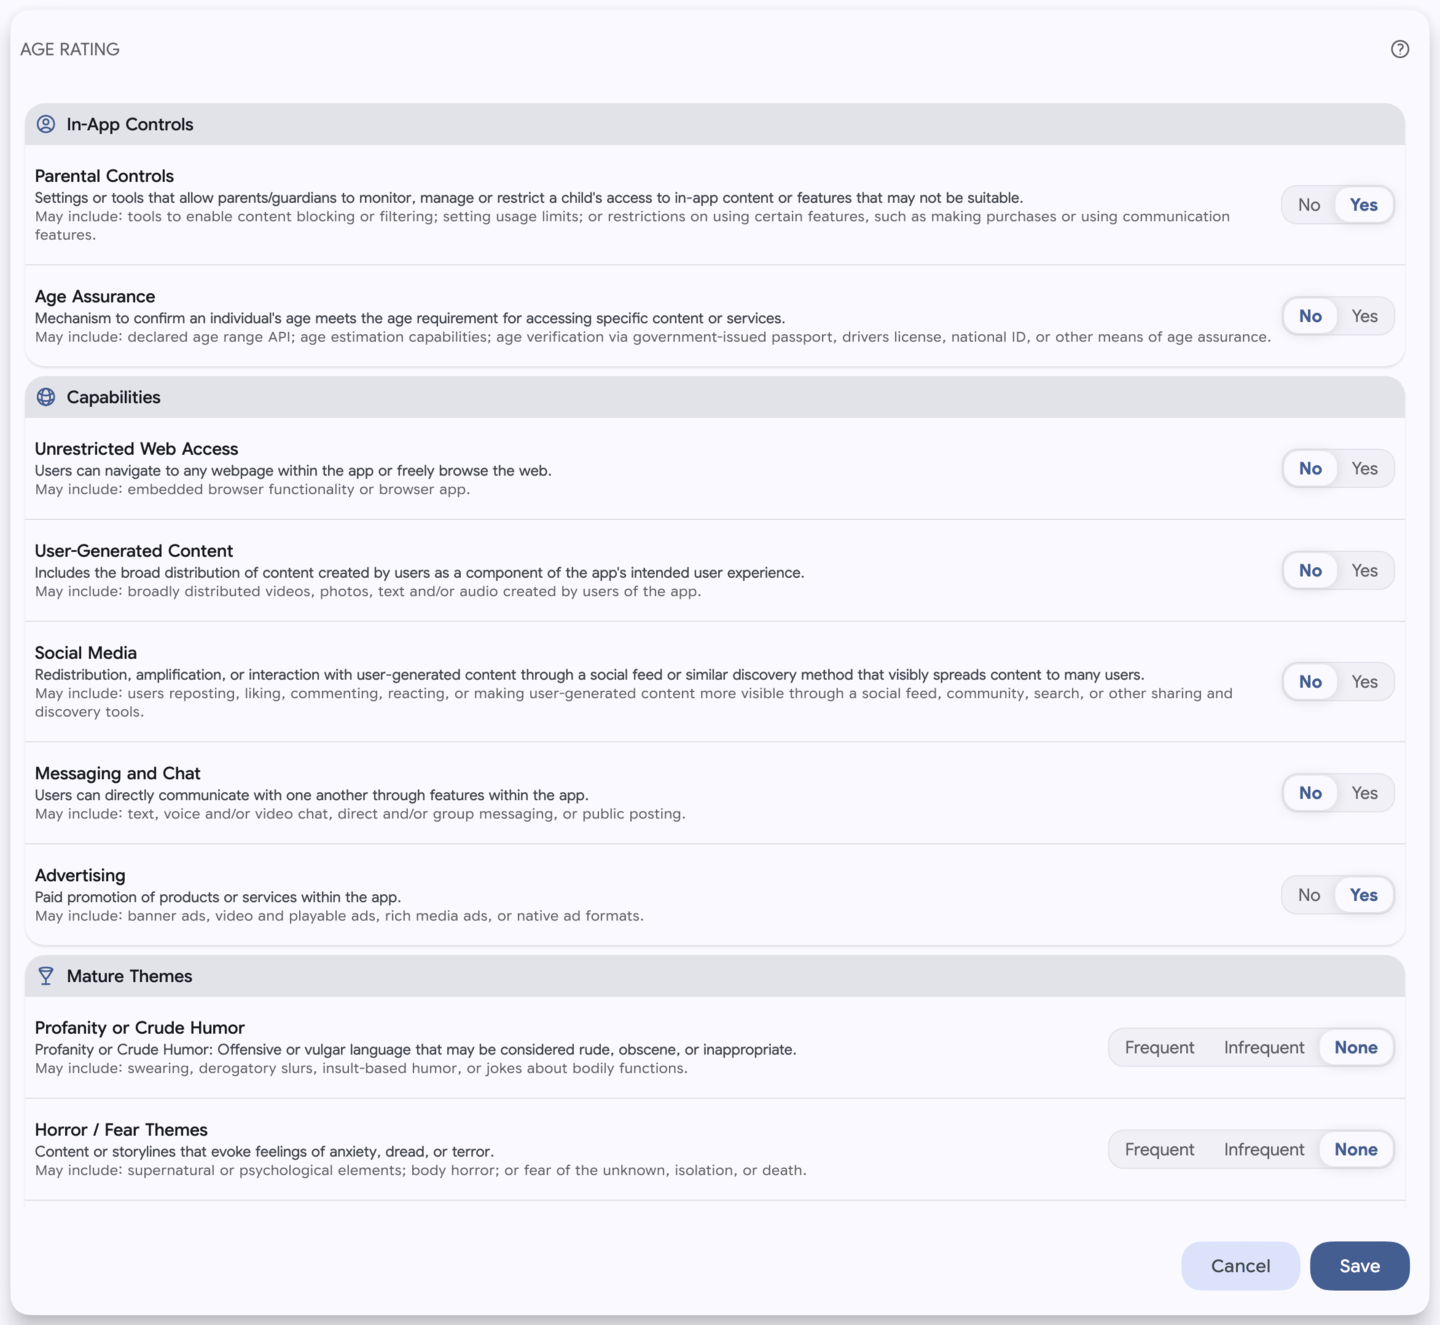This screenshot has width=1440, height=1325.
Task: Click the Messaging and Chat heading
Action: click(118, 774)
